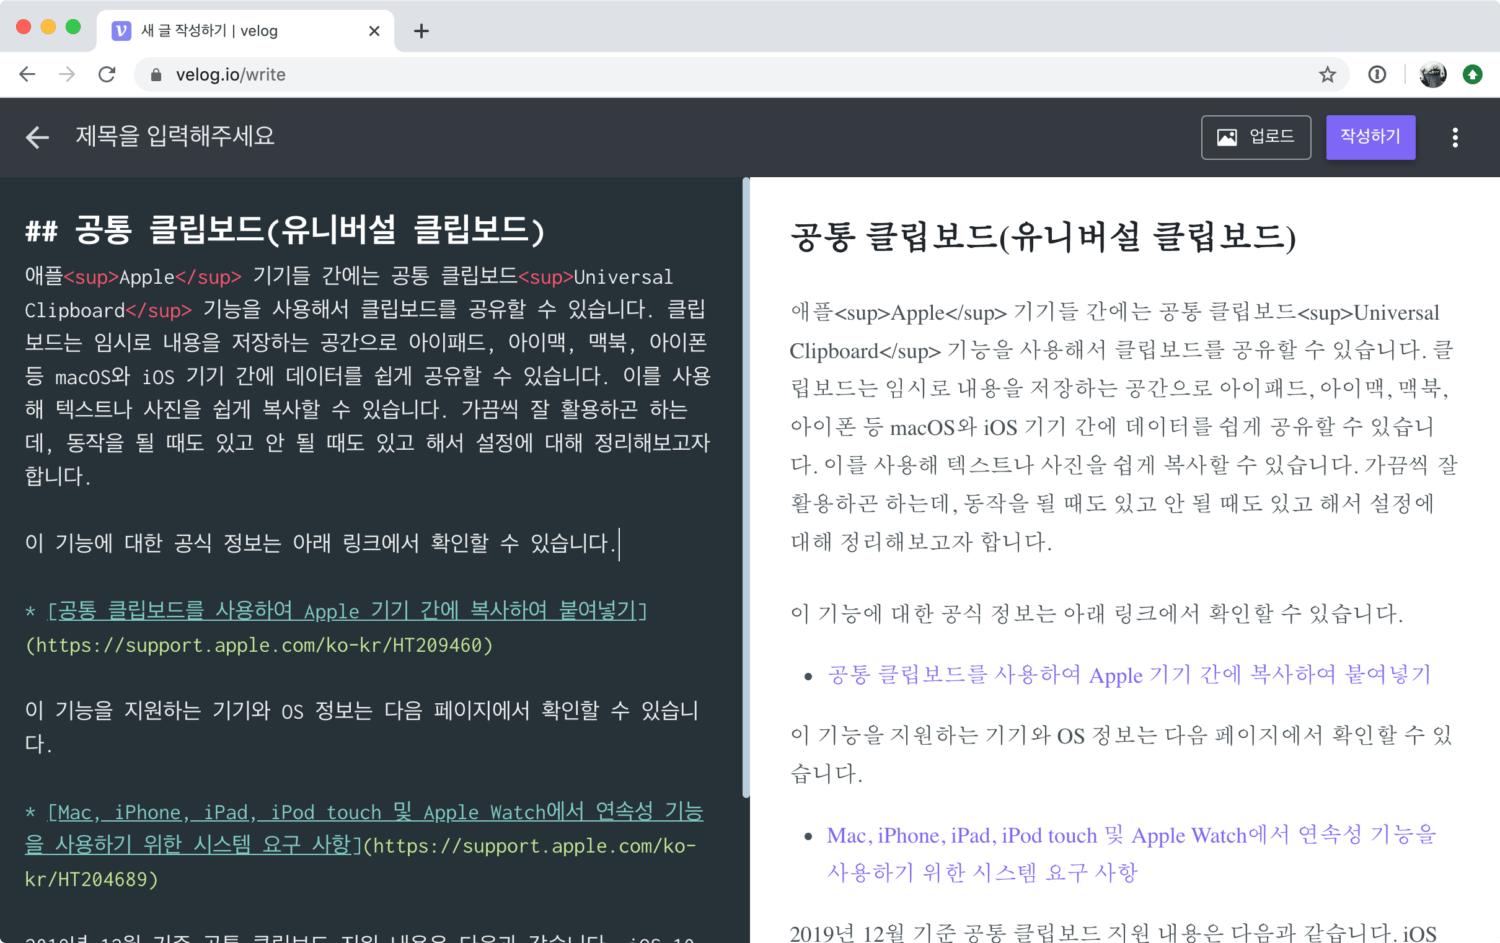Viewport: 1500px width, 943px height.
Task: Click the HT204689 URL line in the editor
Action: coord(360,862)
